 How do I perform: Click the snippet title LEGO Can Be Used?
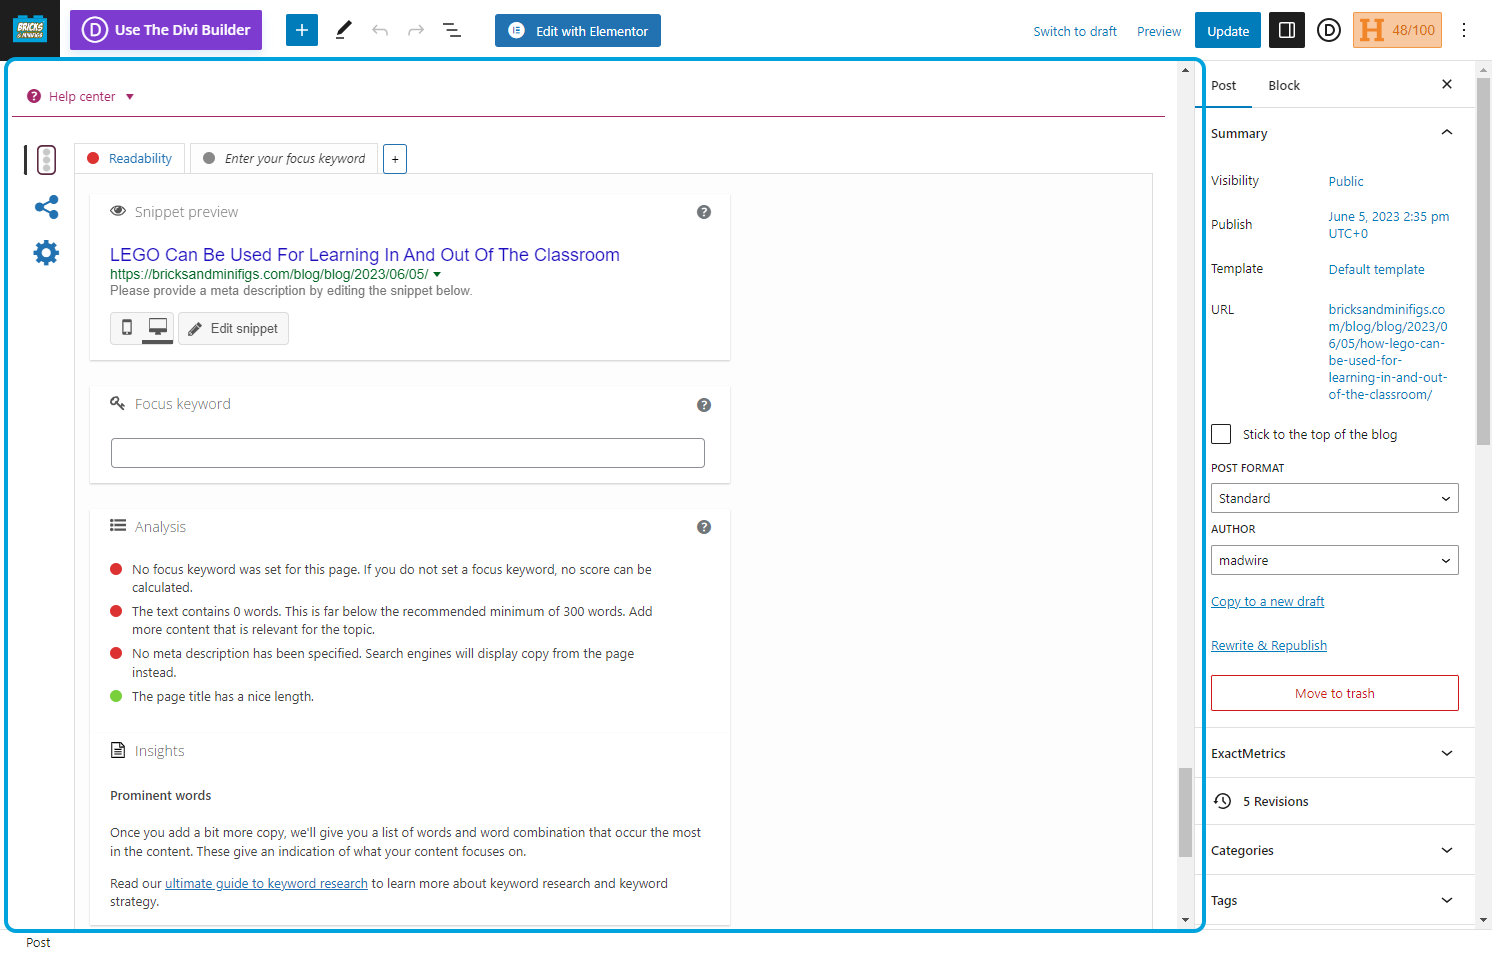365,255
